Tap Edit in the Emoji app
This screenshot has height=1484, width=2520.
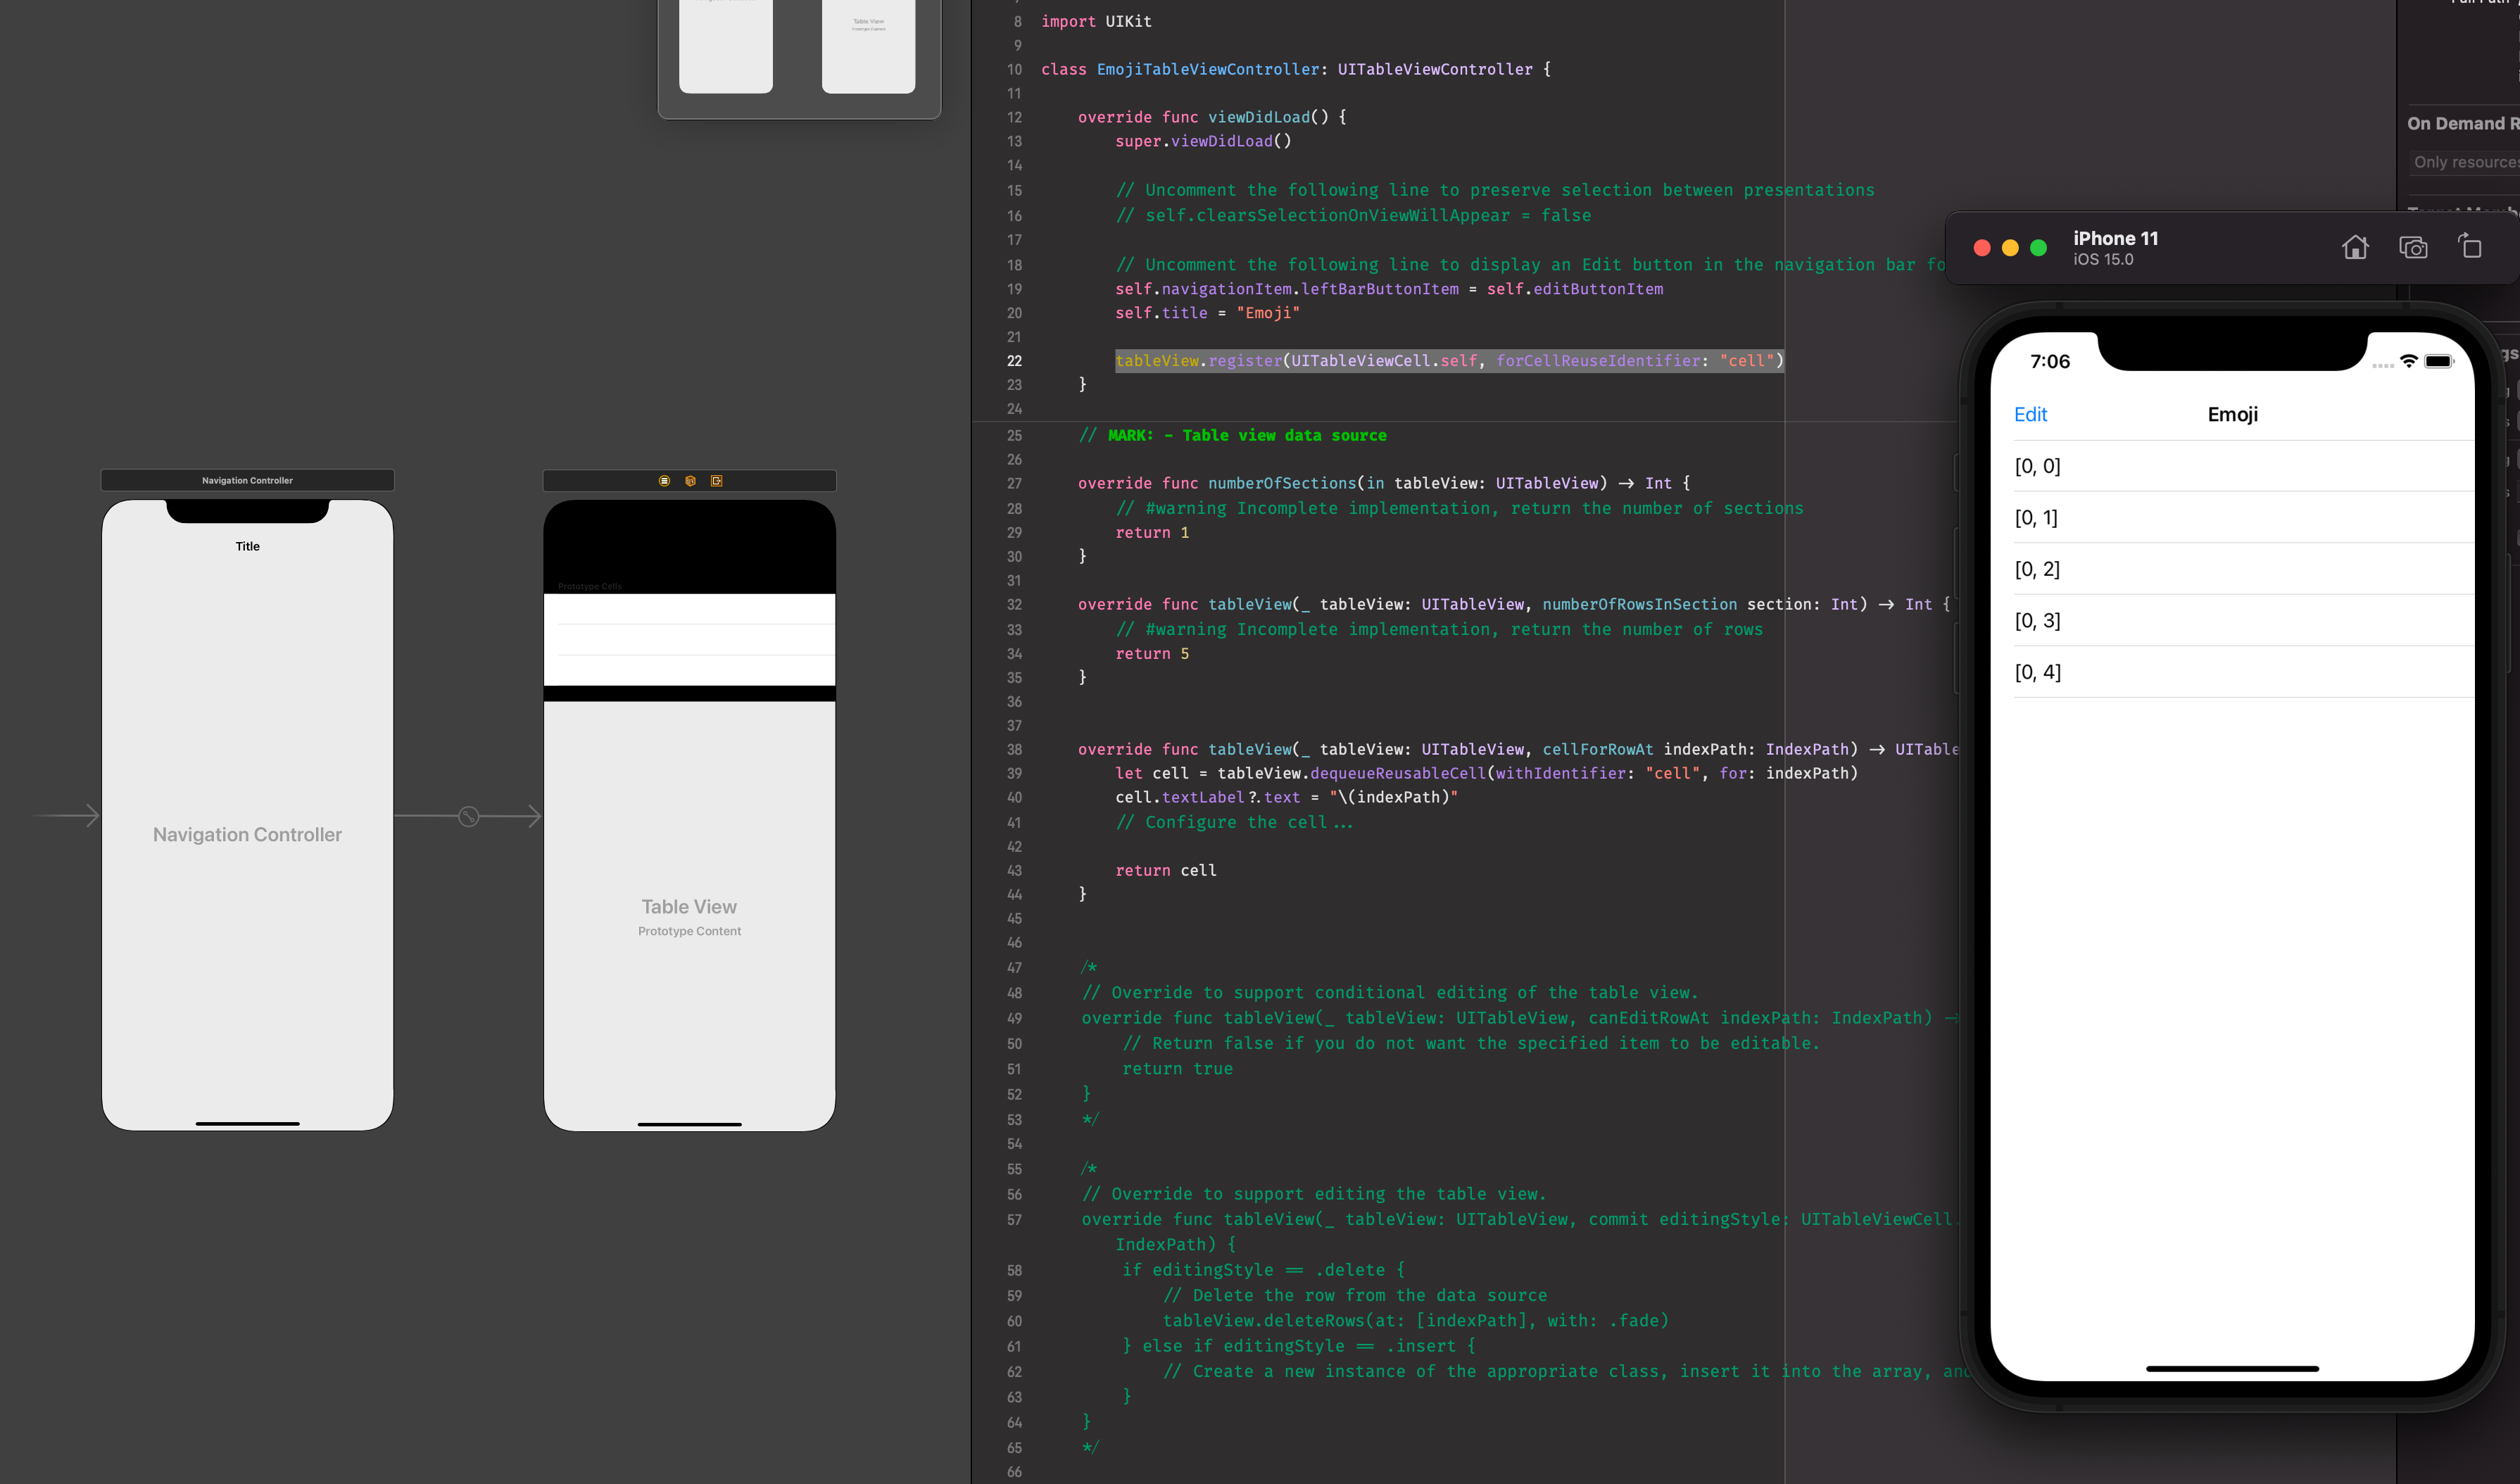tap(2030, 414)
